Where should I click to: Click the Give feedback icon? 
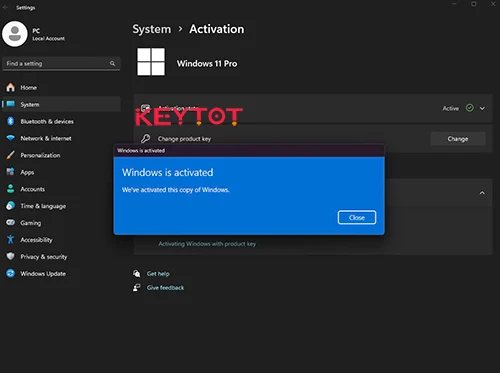137,287
